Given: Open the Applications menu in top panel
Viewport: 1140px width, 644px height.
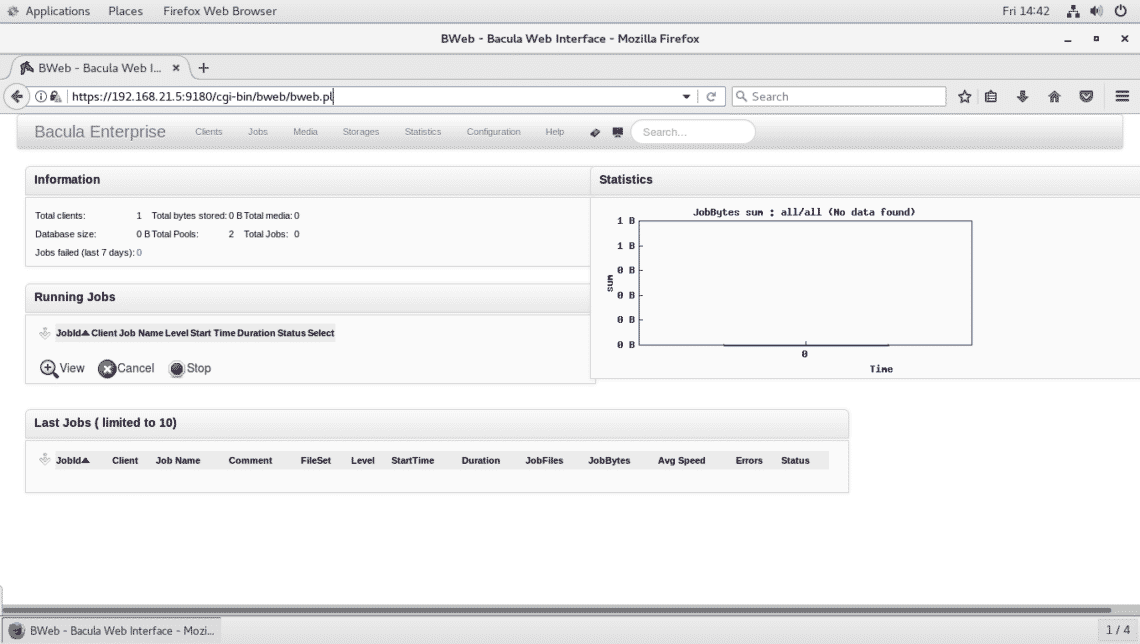Looking at the screenshot, I should pyautogui.click(x=57, y=11).
